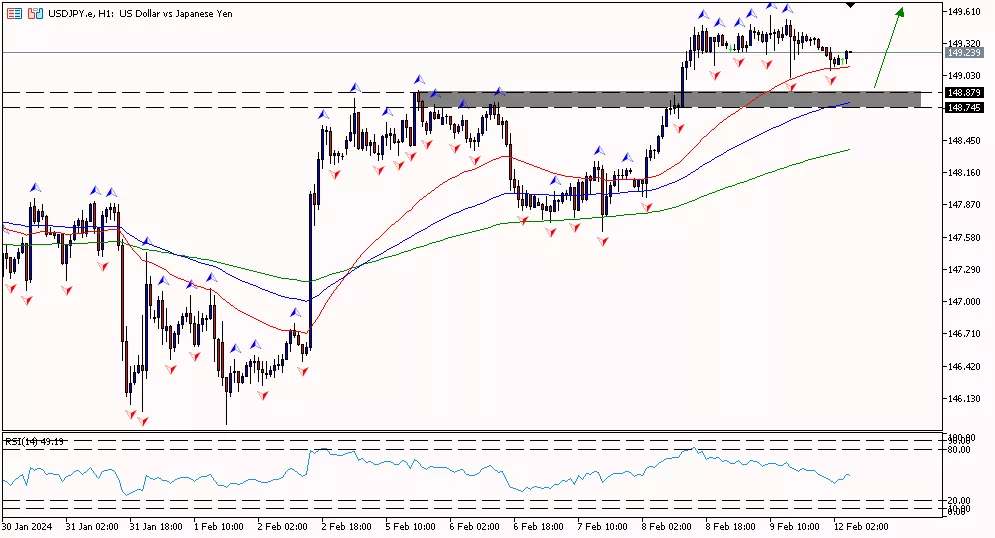
Task: Select the 148.879 level price tag
Action: click(x=963, y=93)
